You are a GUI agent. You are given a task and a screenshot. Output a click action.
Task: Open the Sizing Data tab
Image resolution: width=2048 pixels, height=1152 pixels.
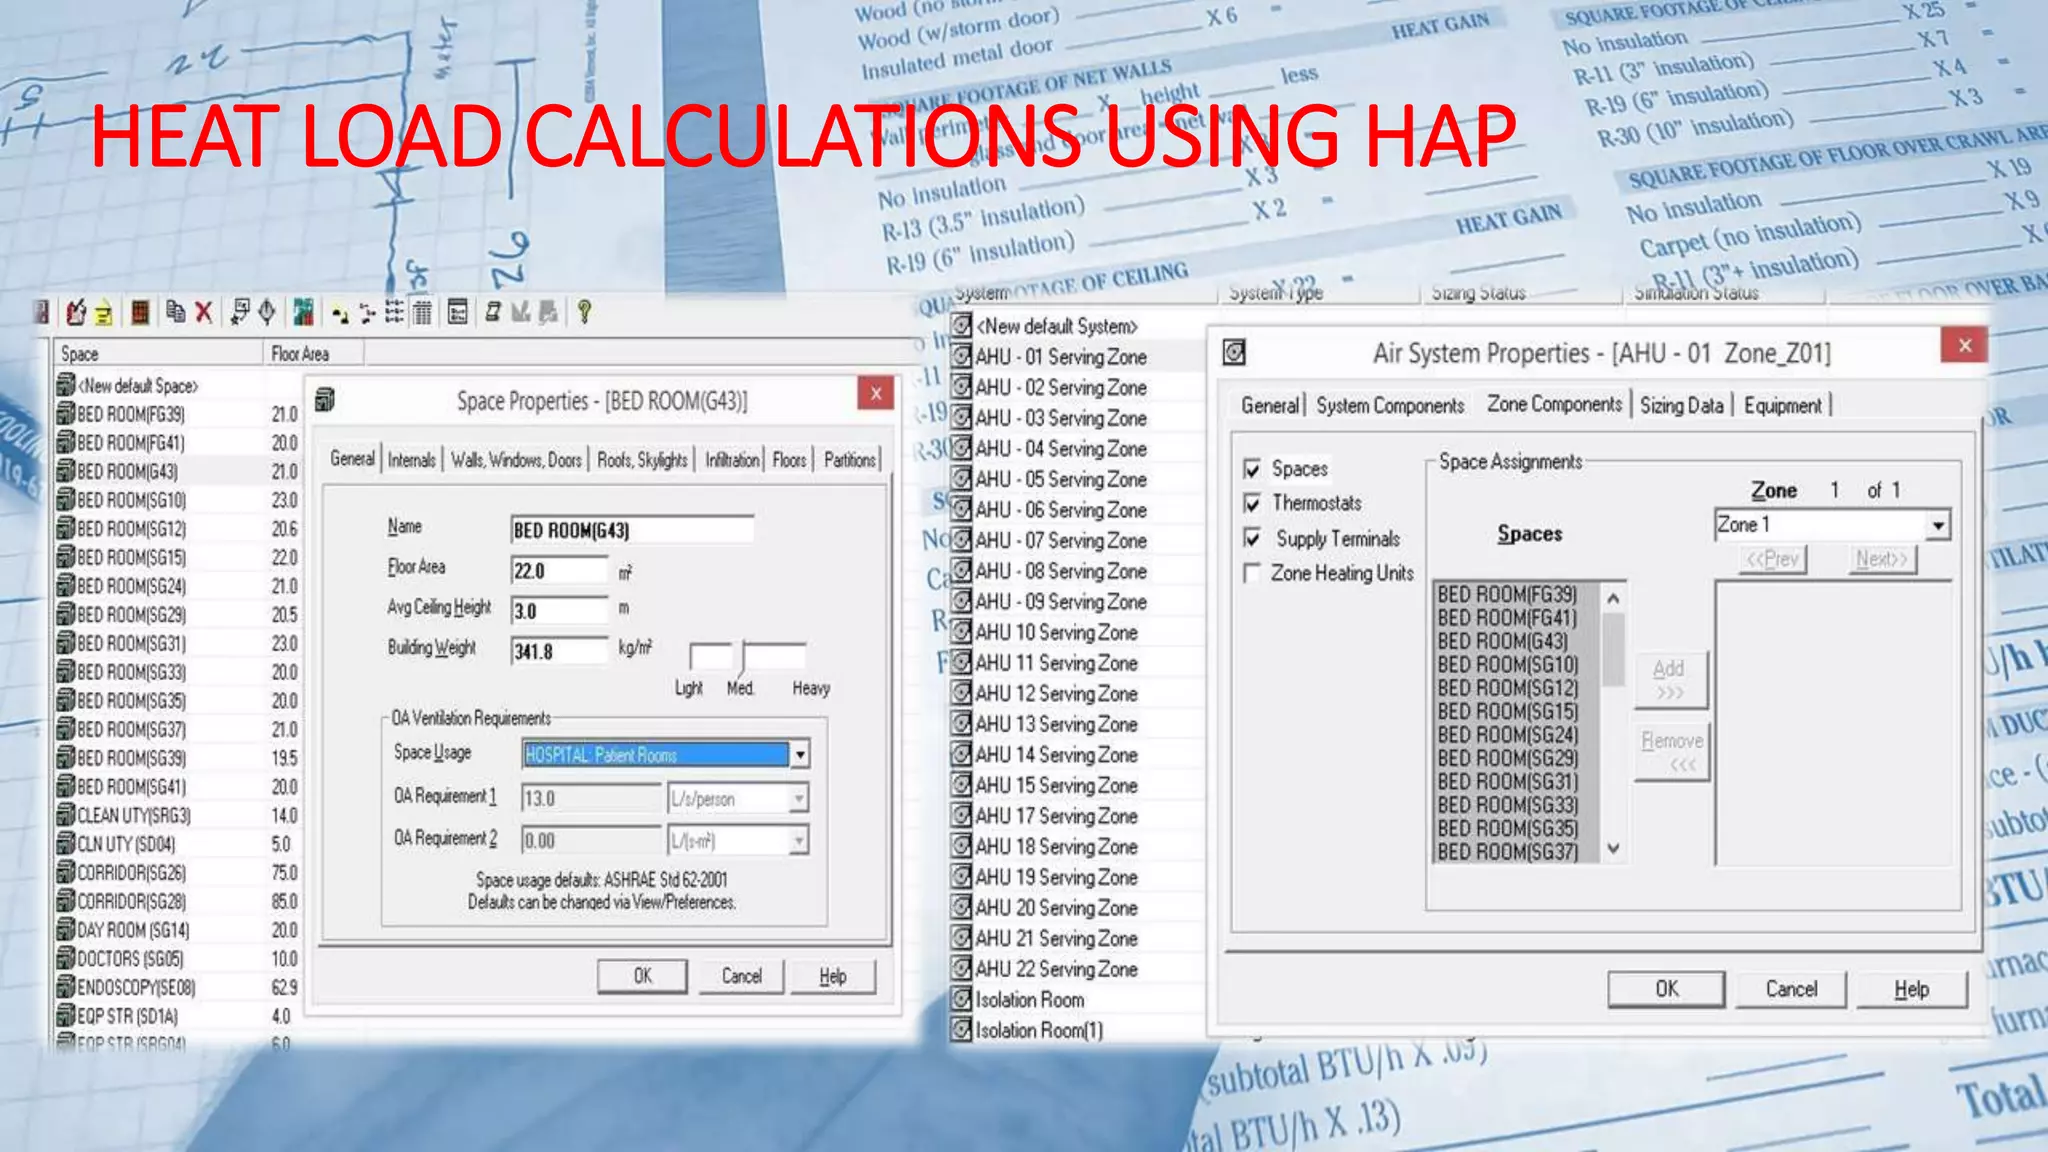[x=1681, y=406]
